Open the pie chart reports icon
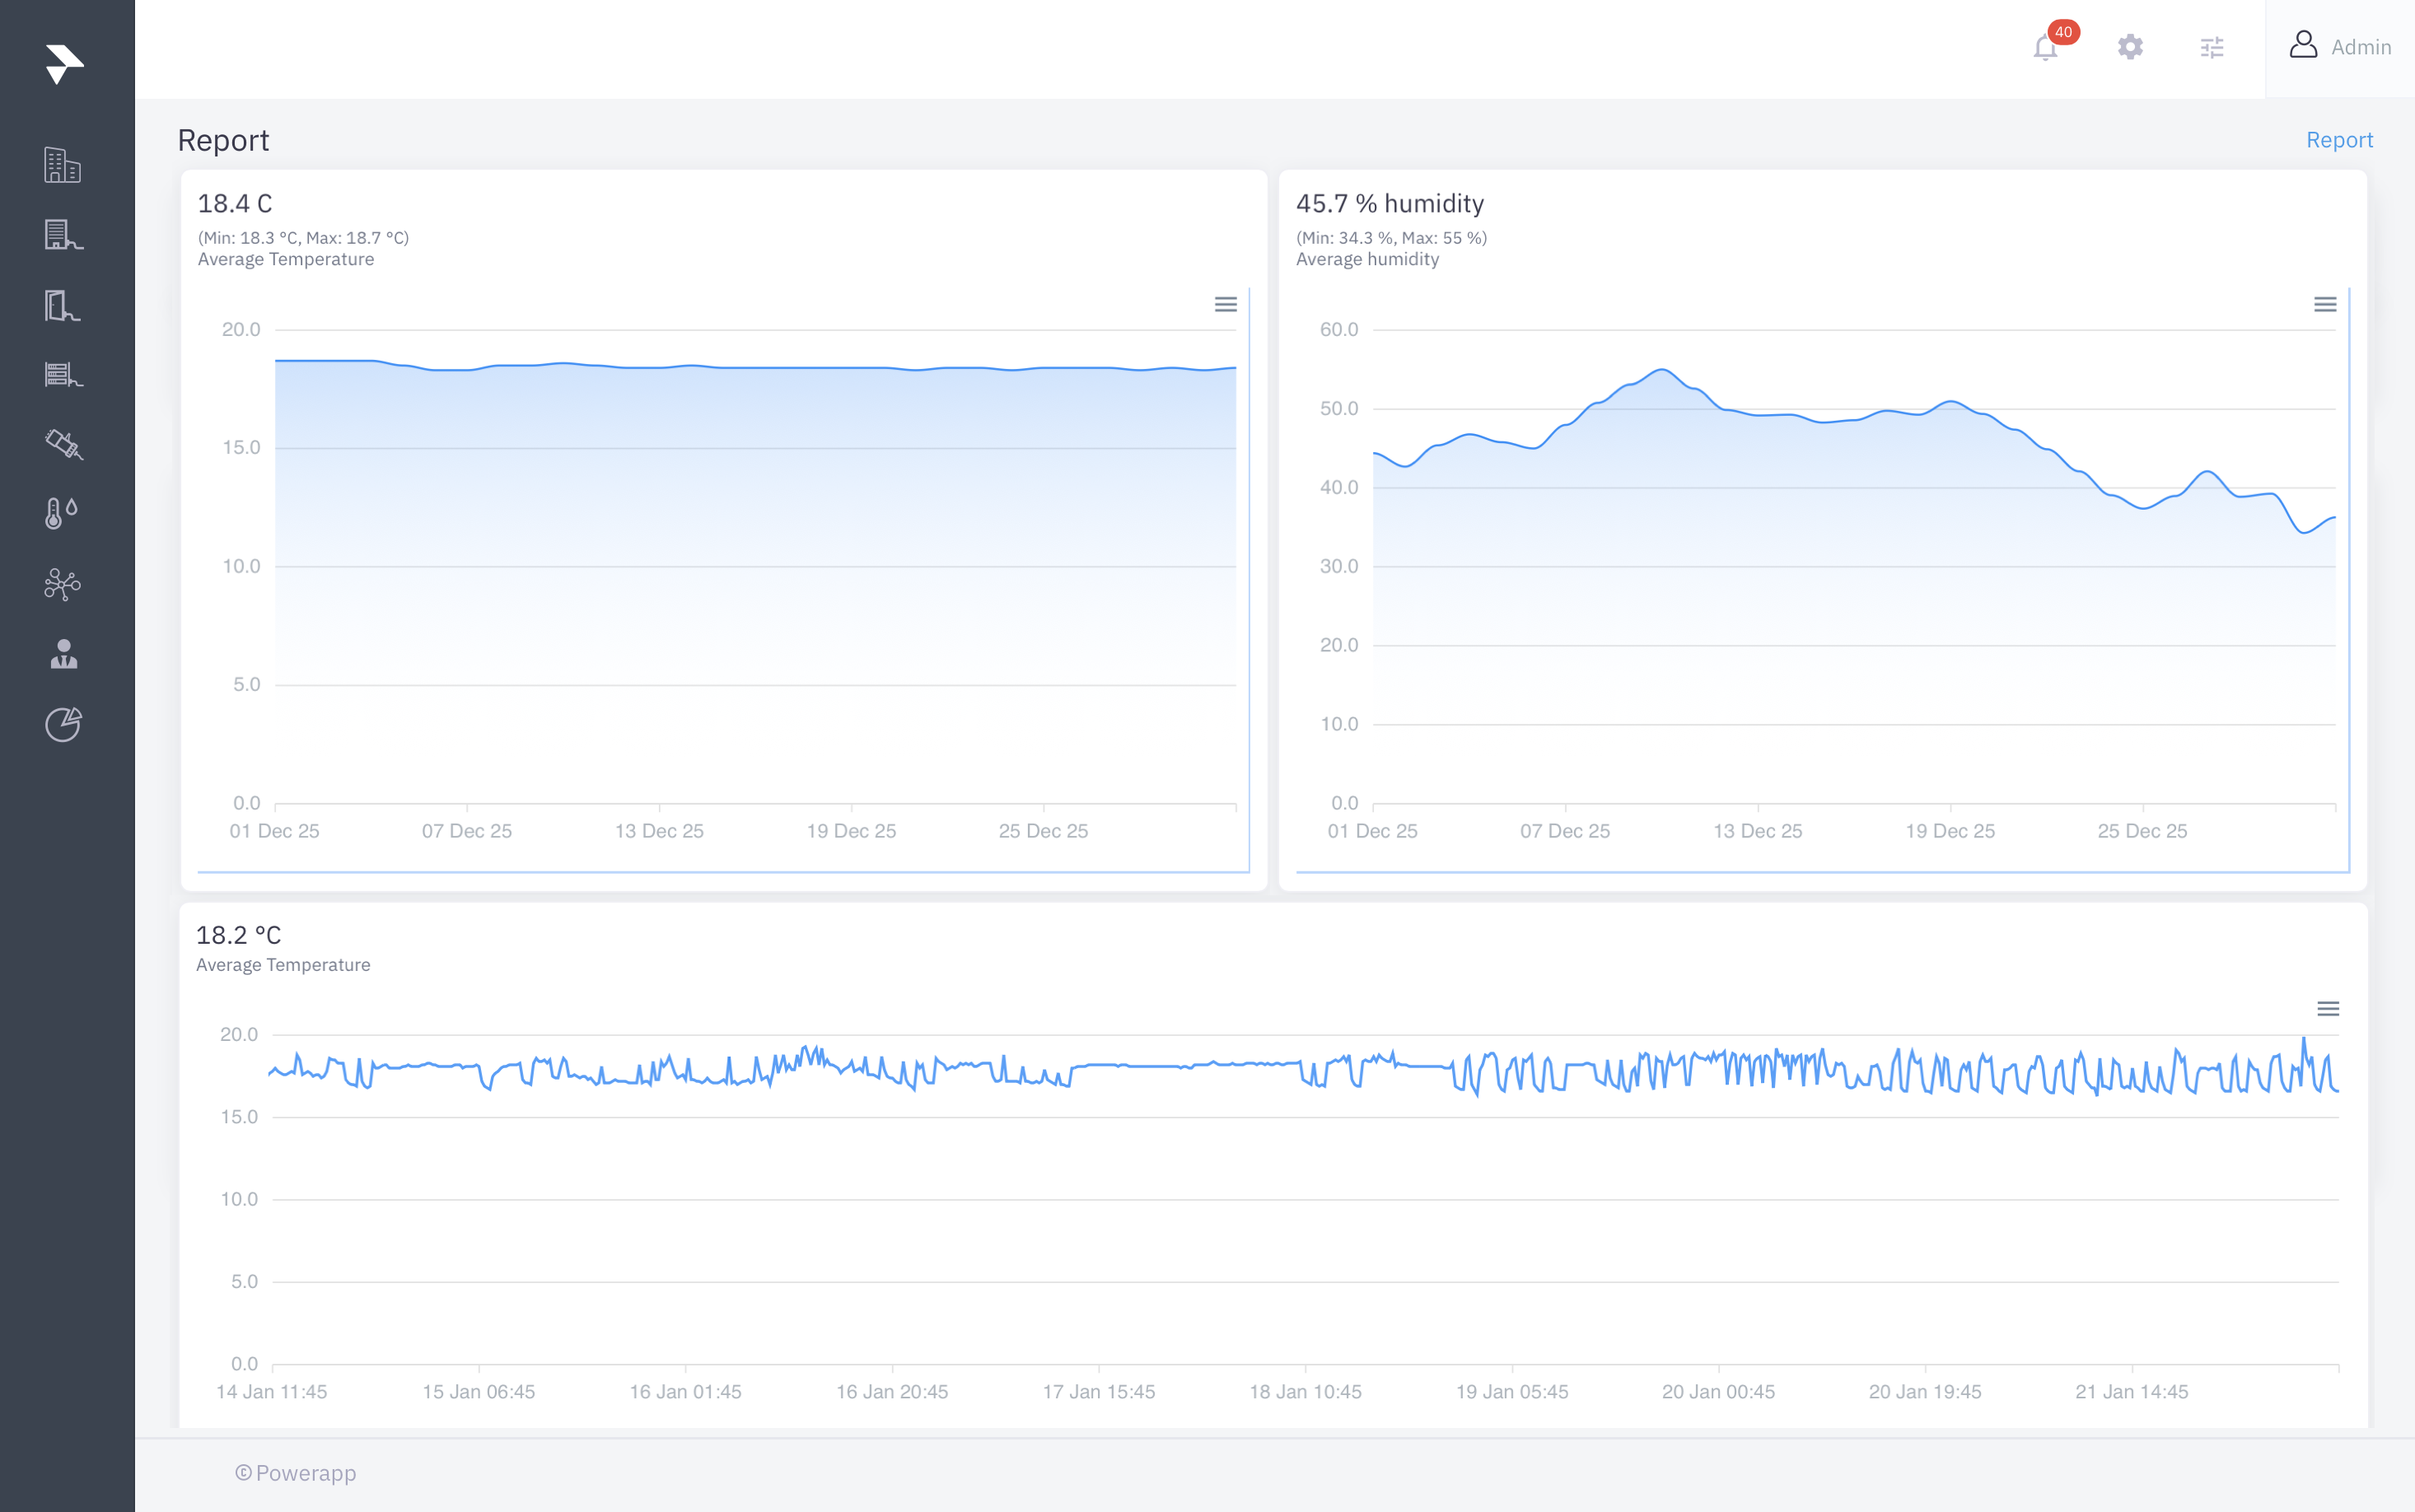2415x1512 pixels. pyautogui.click(x=63, y=724)
